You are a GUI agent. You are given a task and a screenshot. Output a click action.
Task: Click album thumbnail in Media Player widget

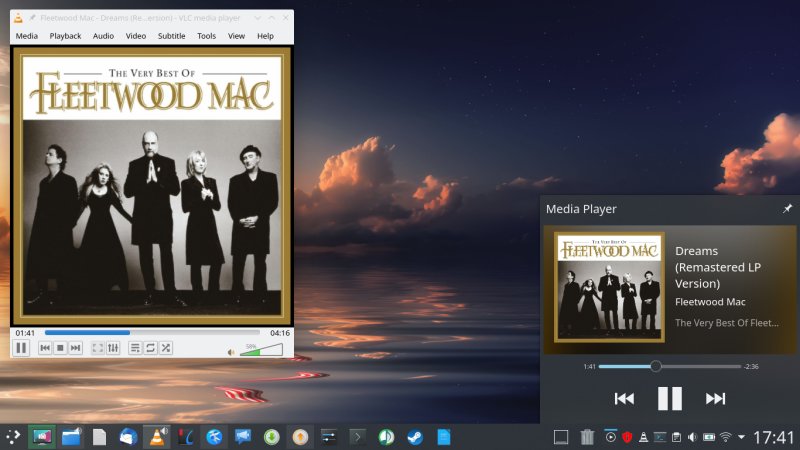pos(609,287)
